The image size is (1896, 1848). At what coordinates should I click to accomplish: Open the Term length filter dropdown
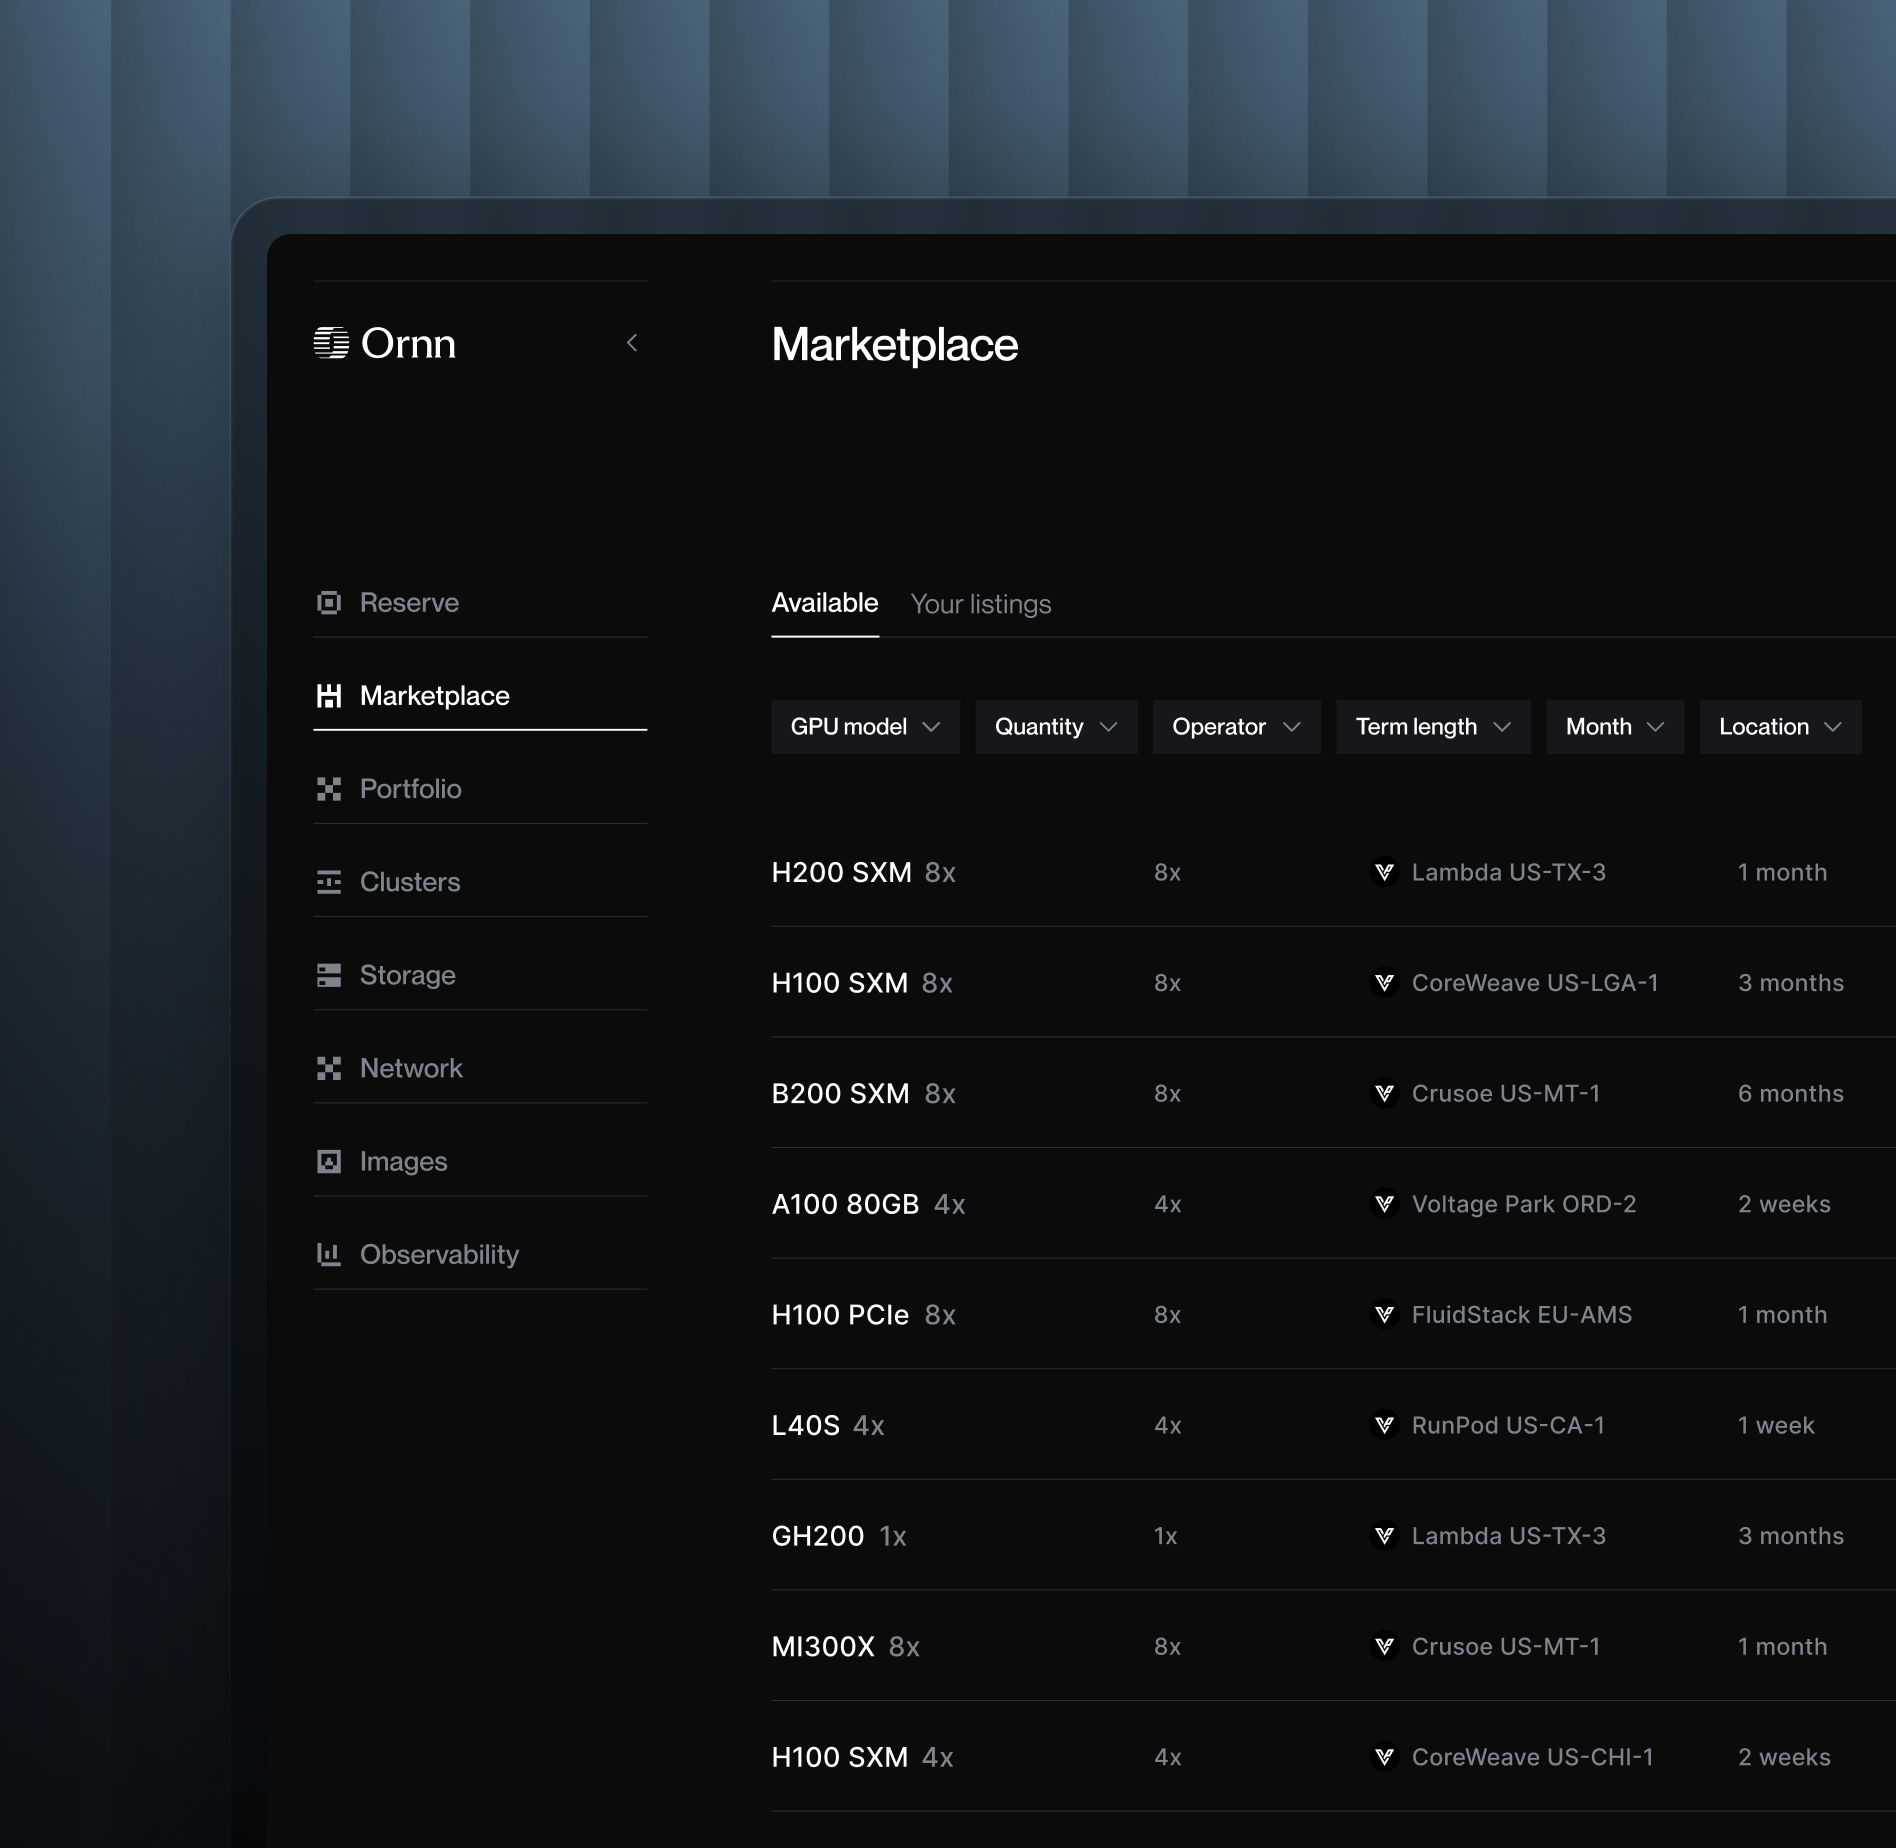(x=1433, y=726)
